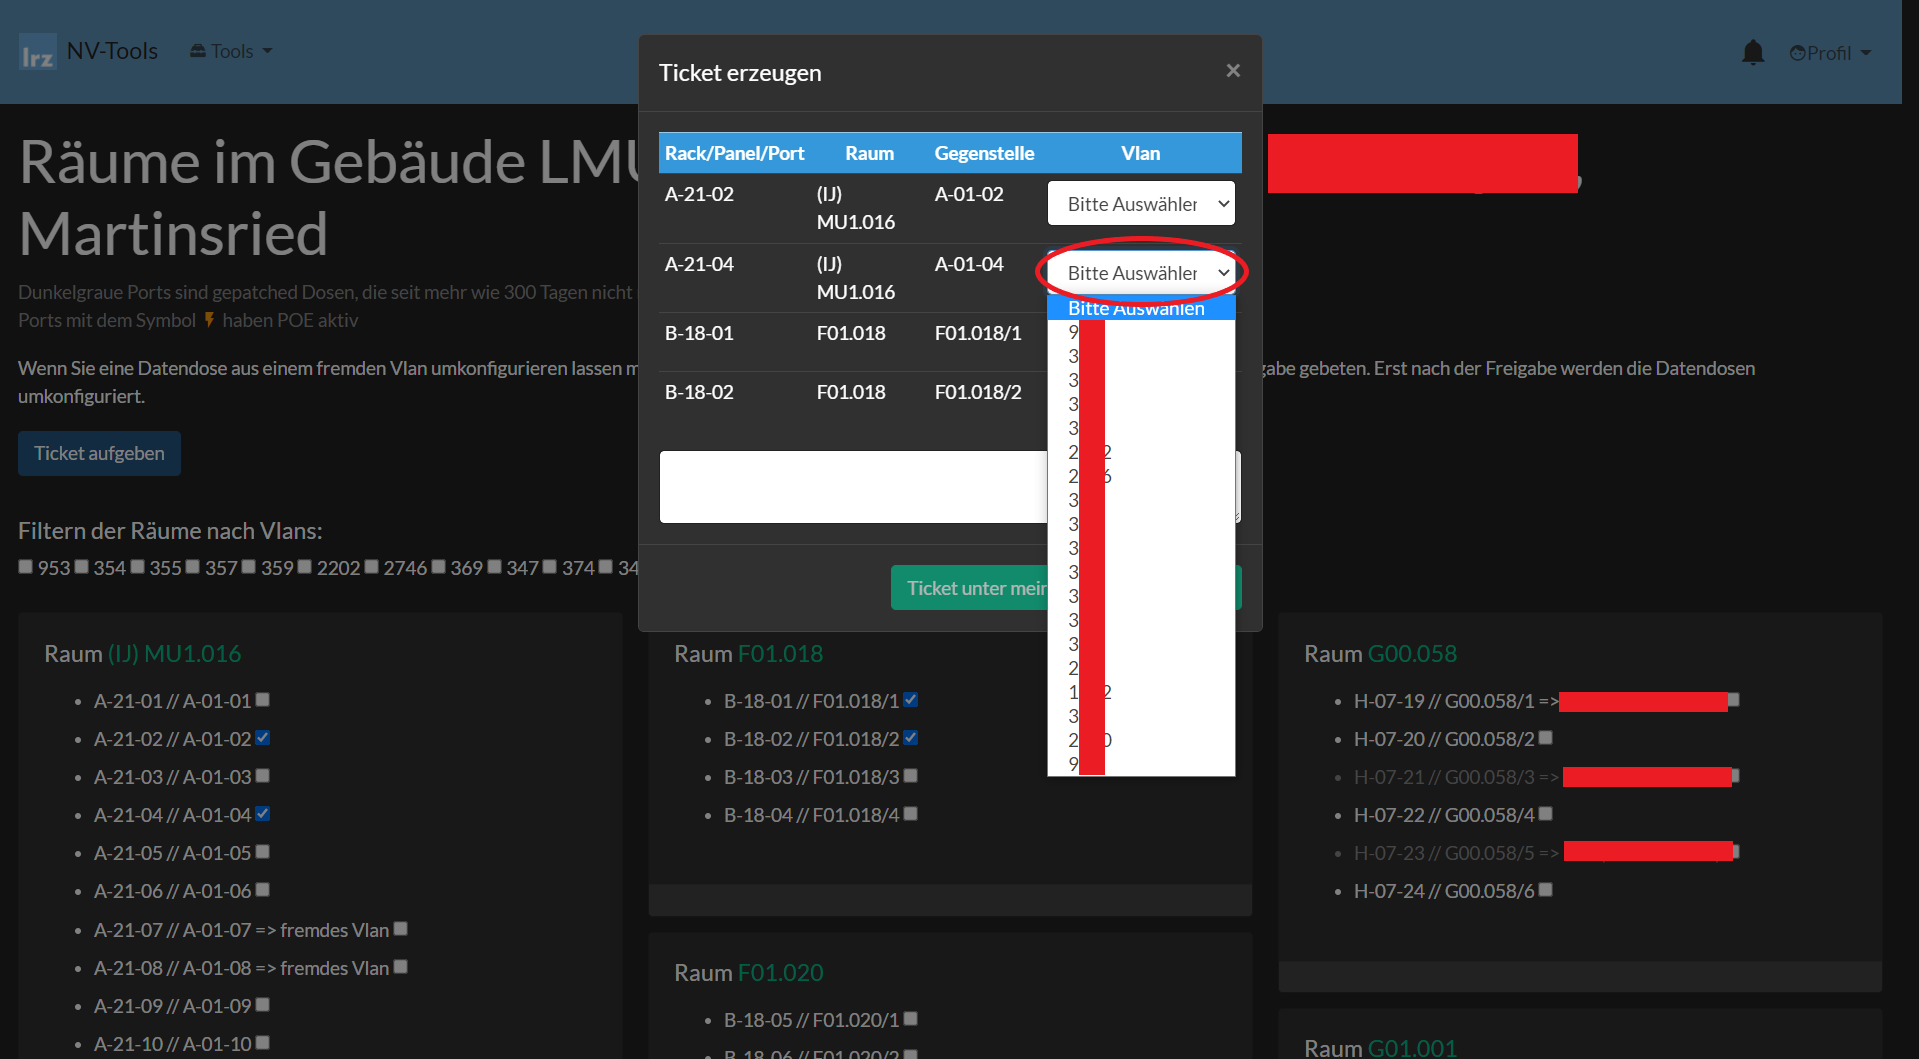
Task: Enable the Vlan 953 filter checkbox
Action: 26,567
